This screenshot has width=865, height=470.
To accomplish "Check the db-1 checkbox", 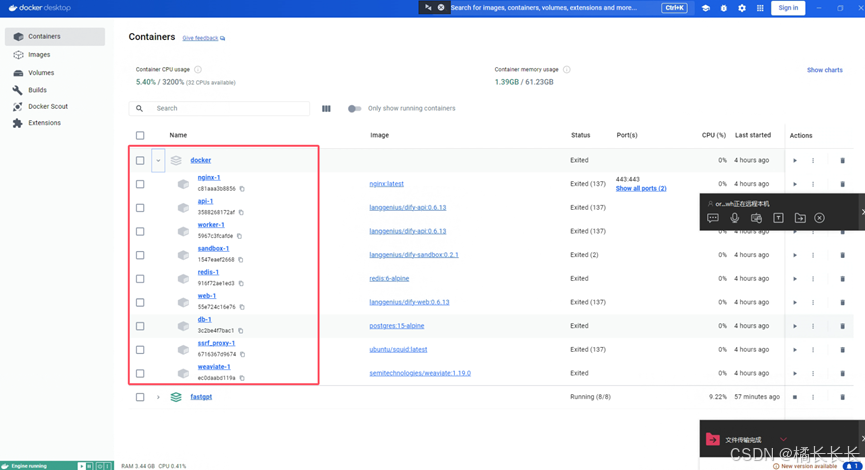I will (140, 326).
